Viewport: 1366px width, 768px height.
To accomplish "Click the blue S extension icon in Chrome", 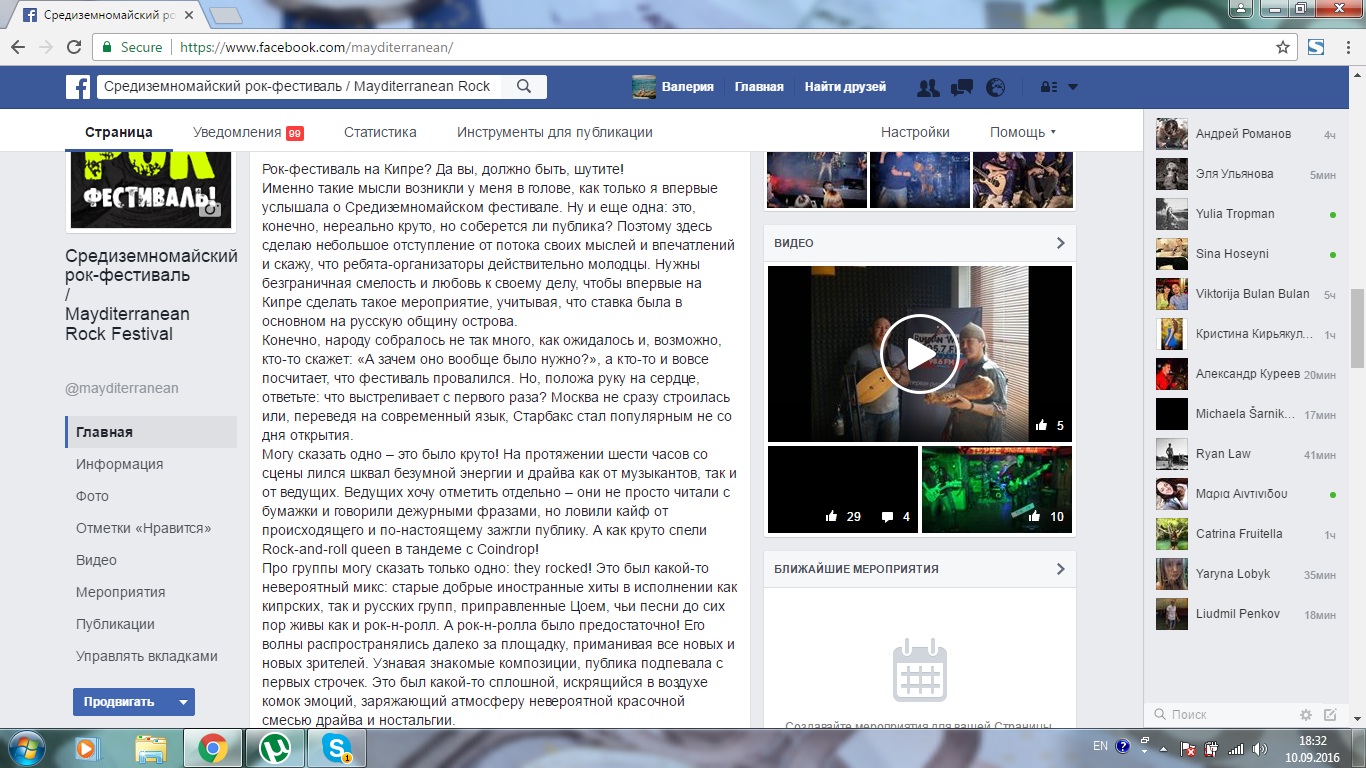I will (x=1316, y=47).
